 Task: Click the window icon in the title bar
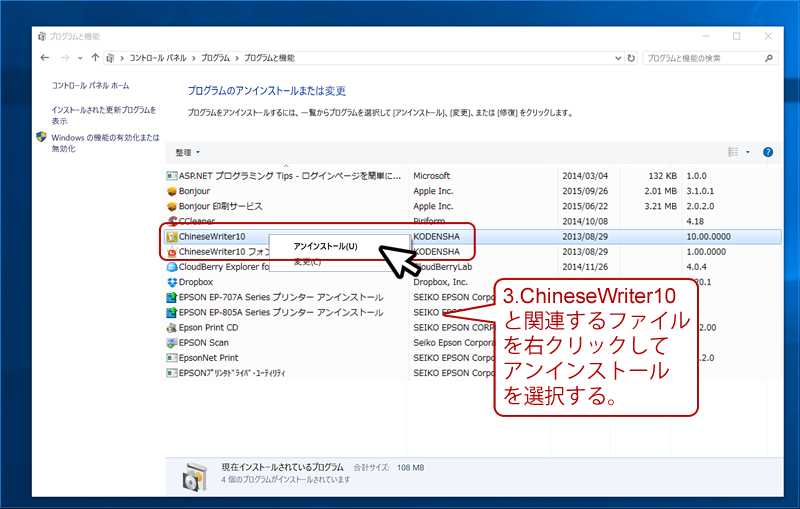coord(42,36)
